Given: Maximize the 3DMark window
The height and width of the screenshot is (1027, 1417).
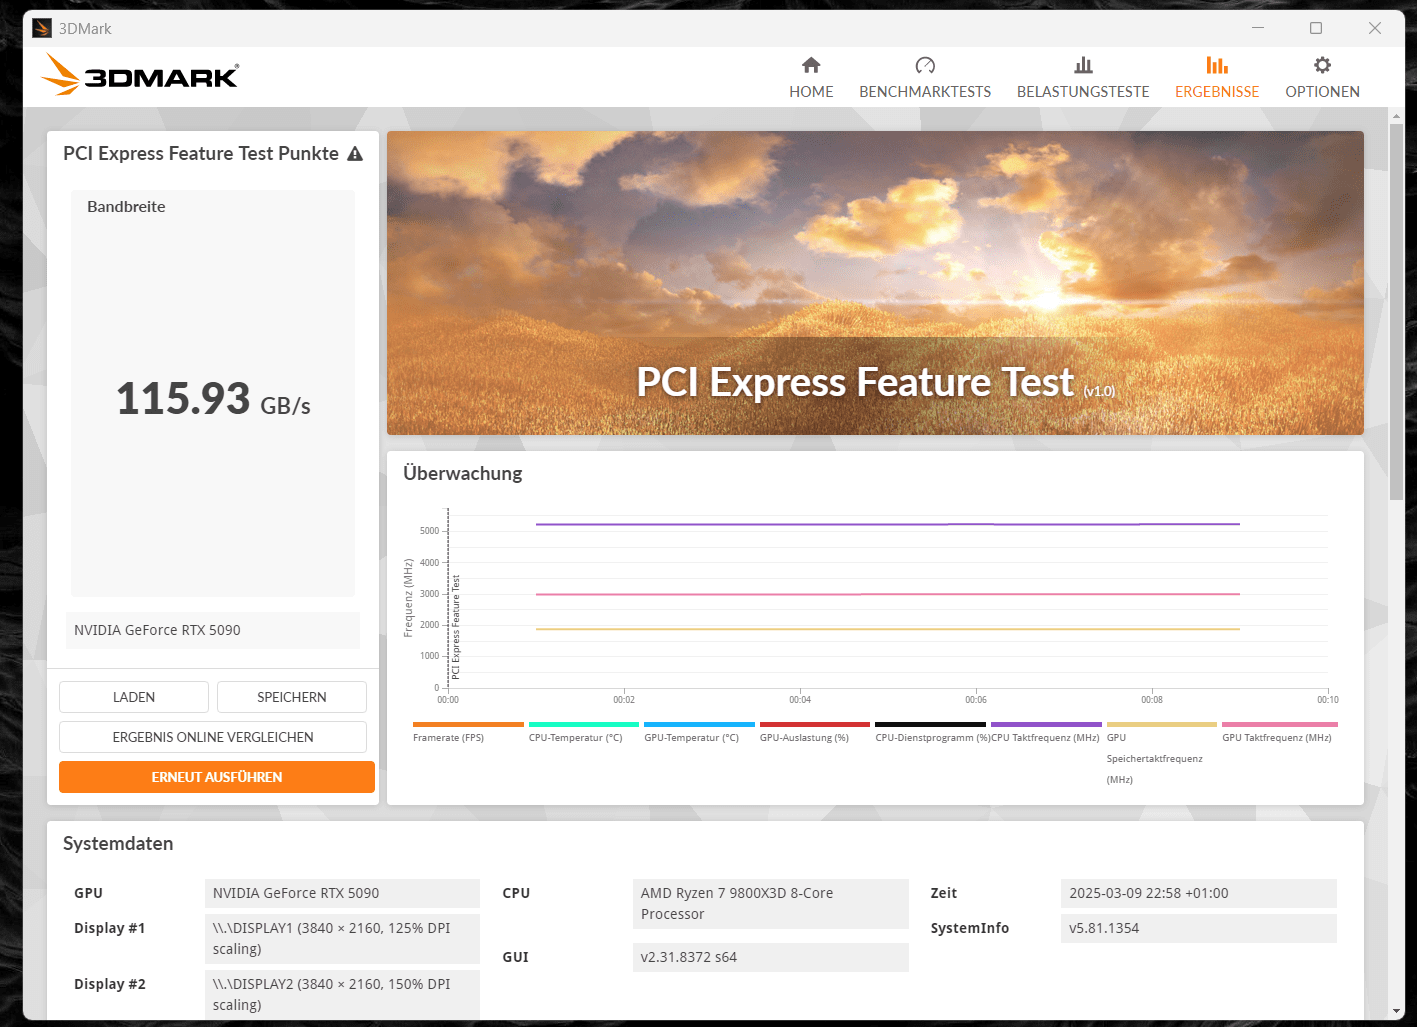Looking at the screenshot, I should pyautogui.click(x=1316, y=28).
